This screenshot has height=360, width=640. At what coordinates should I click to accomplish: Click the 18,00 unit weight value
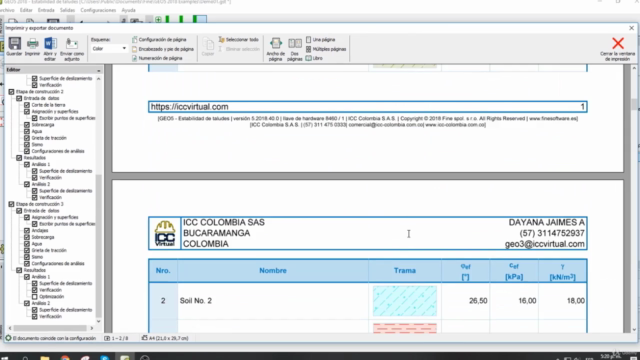point(576,301)
